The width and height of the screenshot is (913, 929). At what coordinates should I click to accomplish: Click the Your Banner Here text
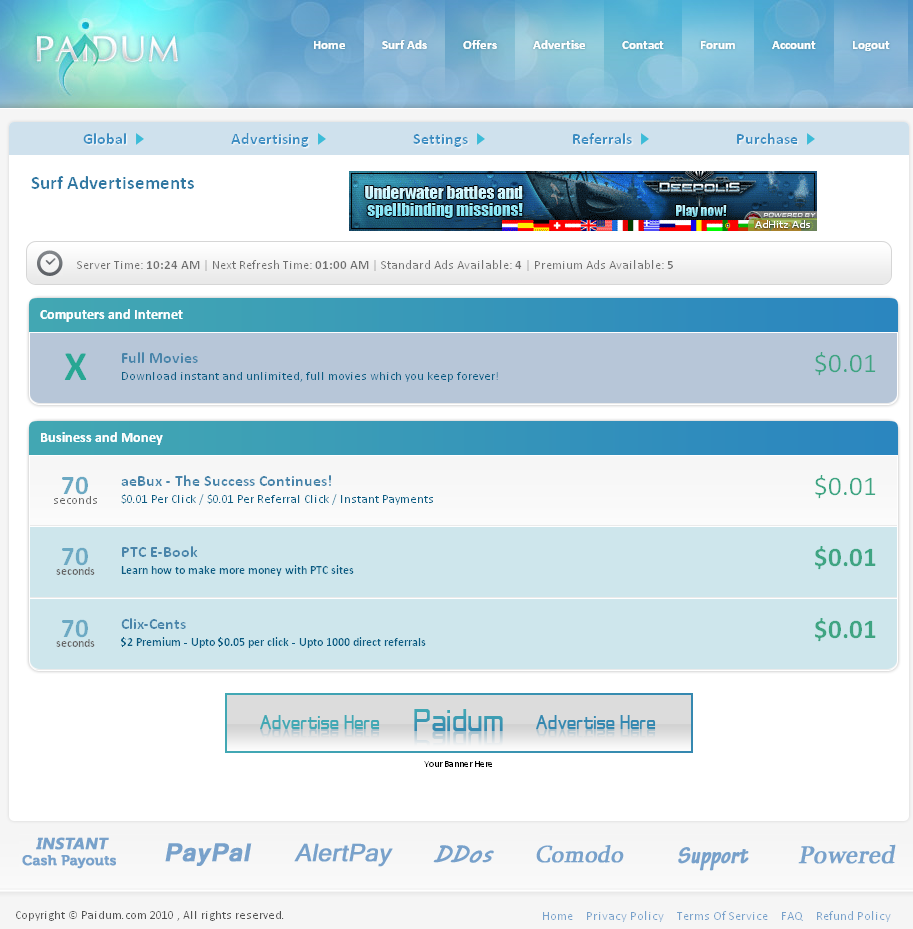(458, 764)
